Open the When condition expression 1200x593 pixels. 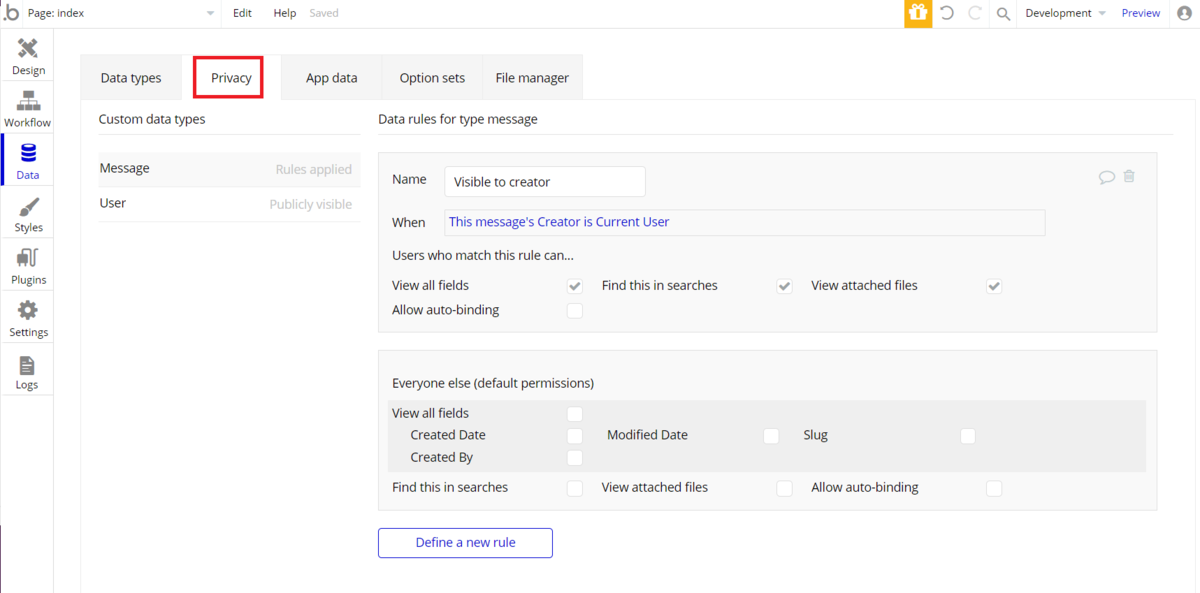pyautogui.click(x=744, y=222)
